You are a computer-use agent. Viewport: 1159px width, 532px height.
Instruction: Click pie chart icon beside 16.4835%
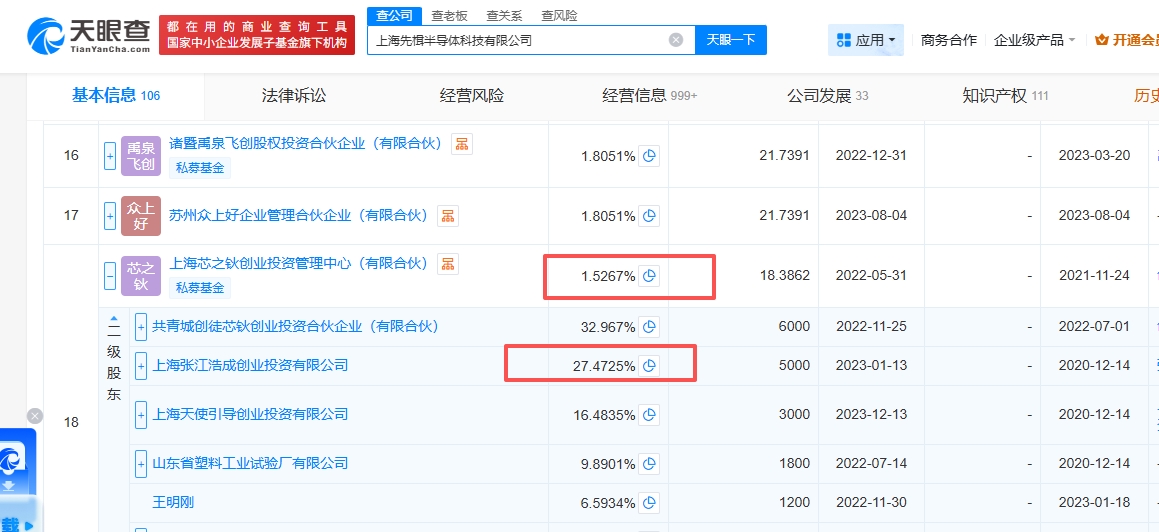pos(649,415)
